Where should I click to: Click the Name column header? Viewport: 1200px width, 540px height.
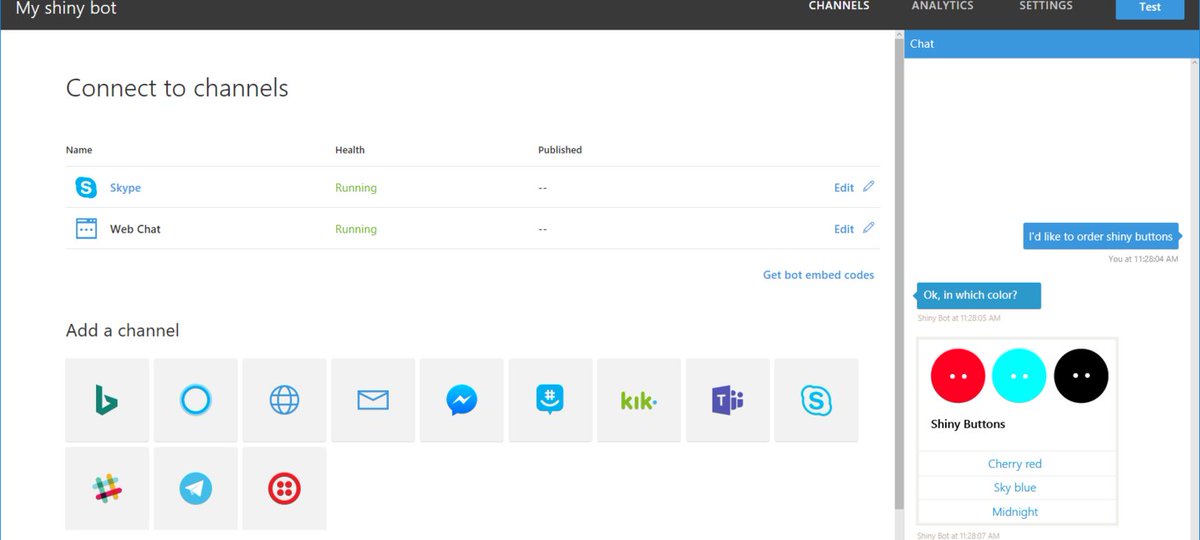(79, 150)
